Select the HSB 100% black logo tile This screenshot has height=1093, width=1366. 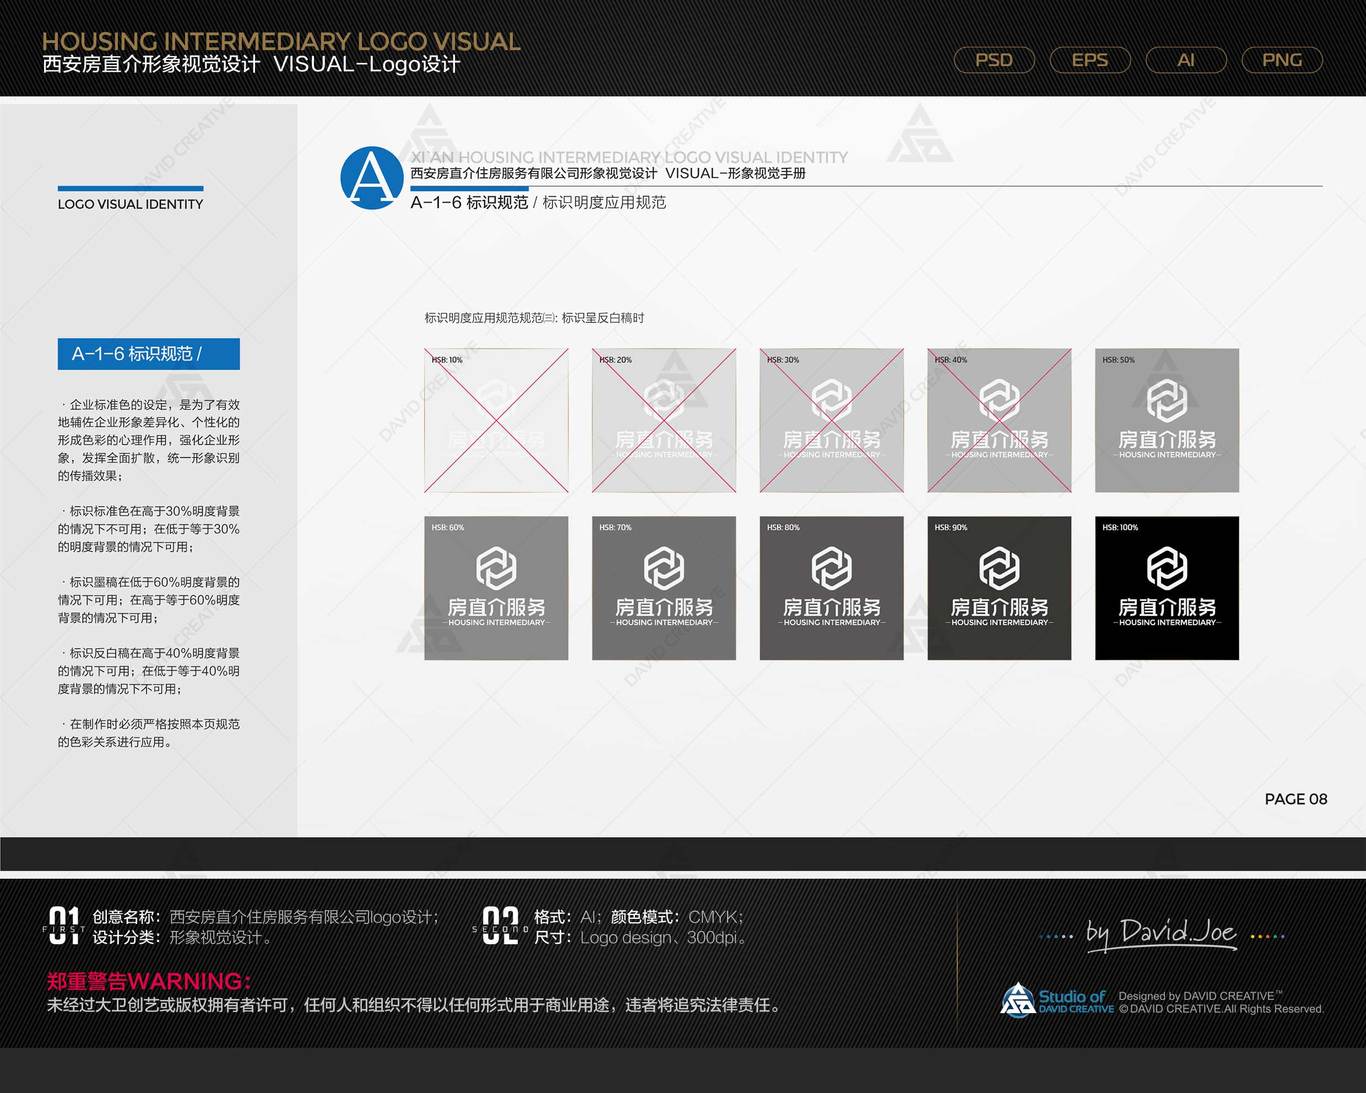(1167, 588)
